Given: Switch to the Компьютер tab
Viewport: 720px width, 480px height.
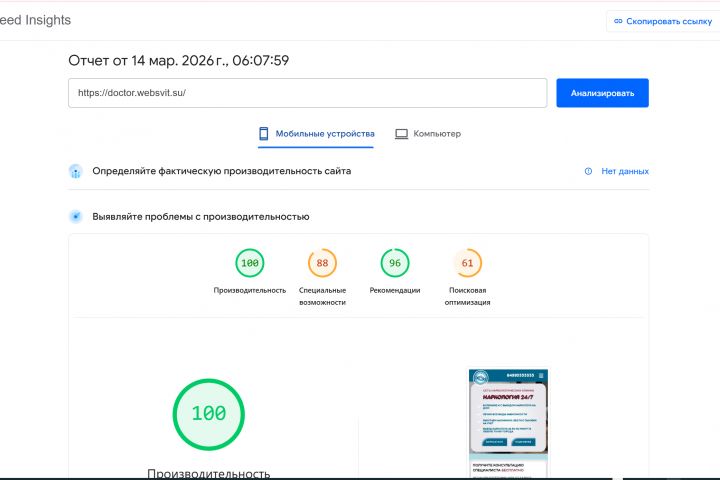Looking at the screenshot, I should 428,134.
